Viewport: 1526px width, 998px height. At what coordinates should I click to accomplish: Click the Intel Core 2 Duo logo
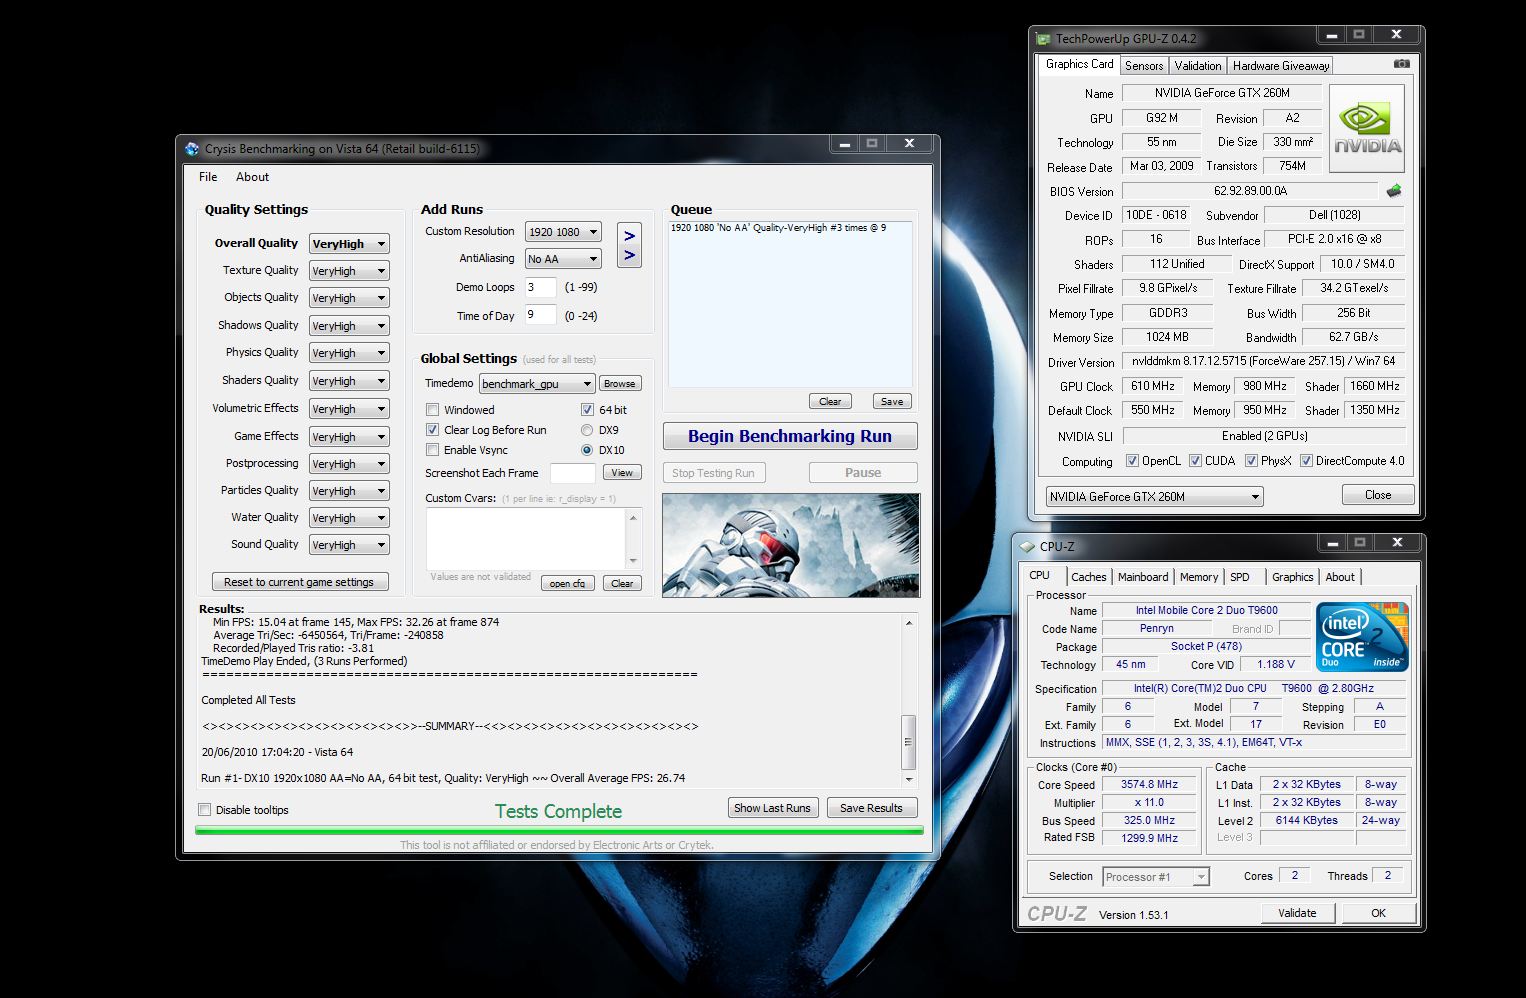[1361, 637]
